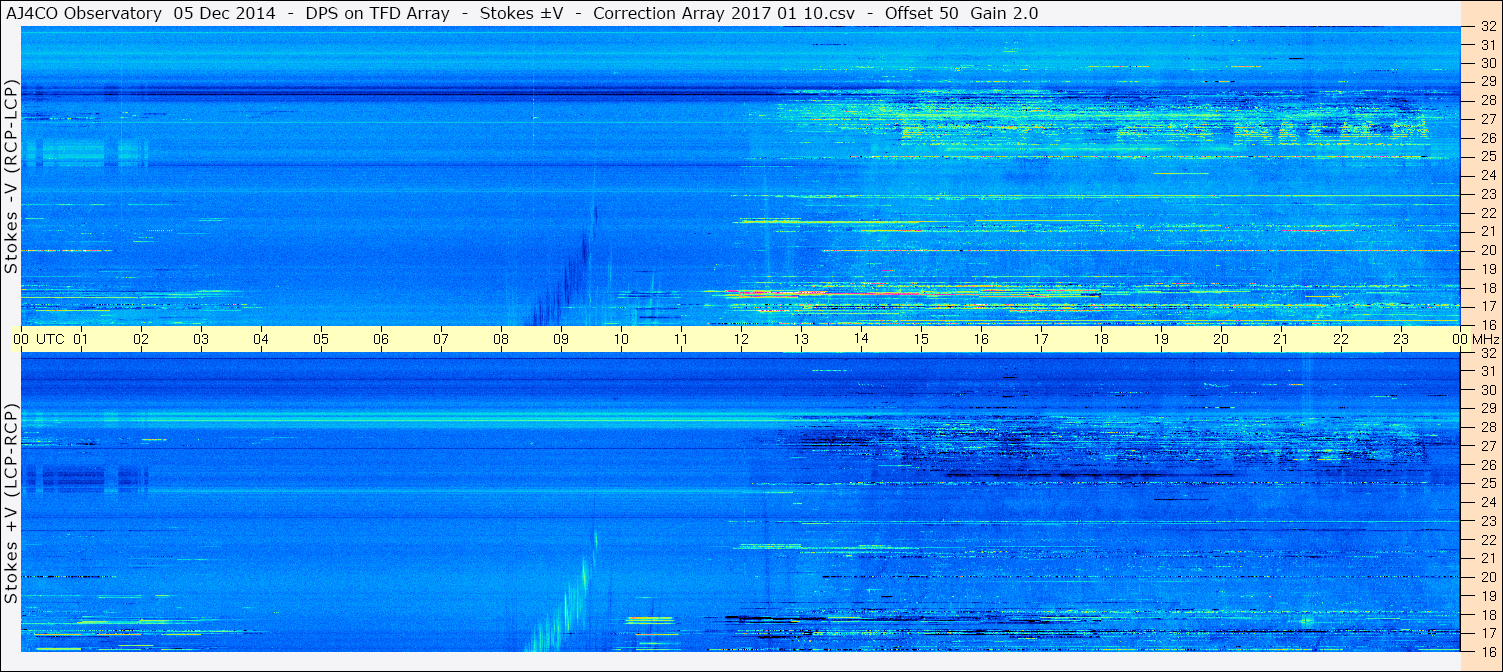Select the 29 MHz label of the lower panel
1503x672 pixels.
pos(1487,408)
